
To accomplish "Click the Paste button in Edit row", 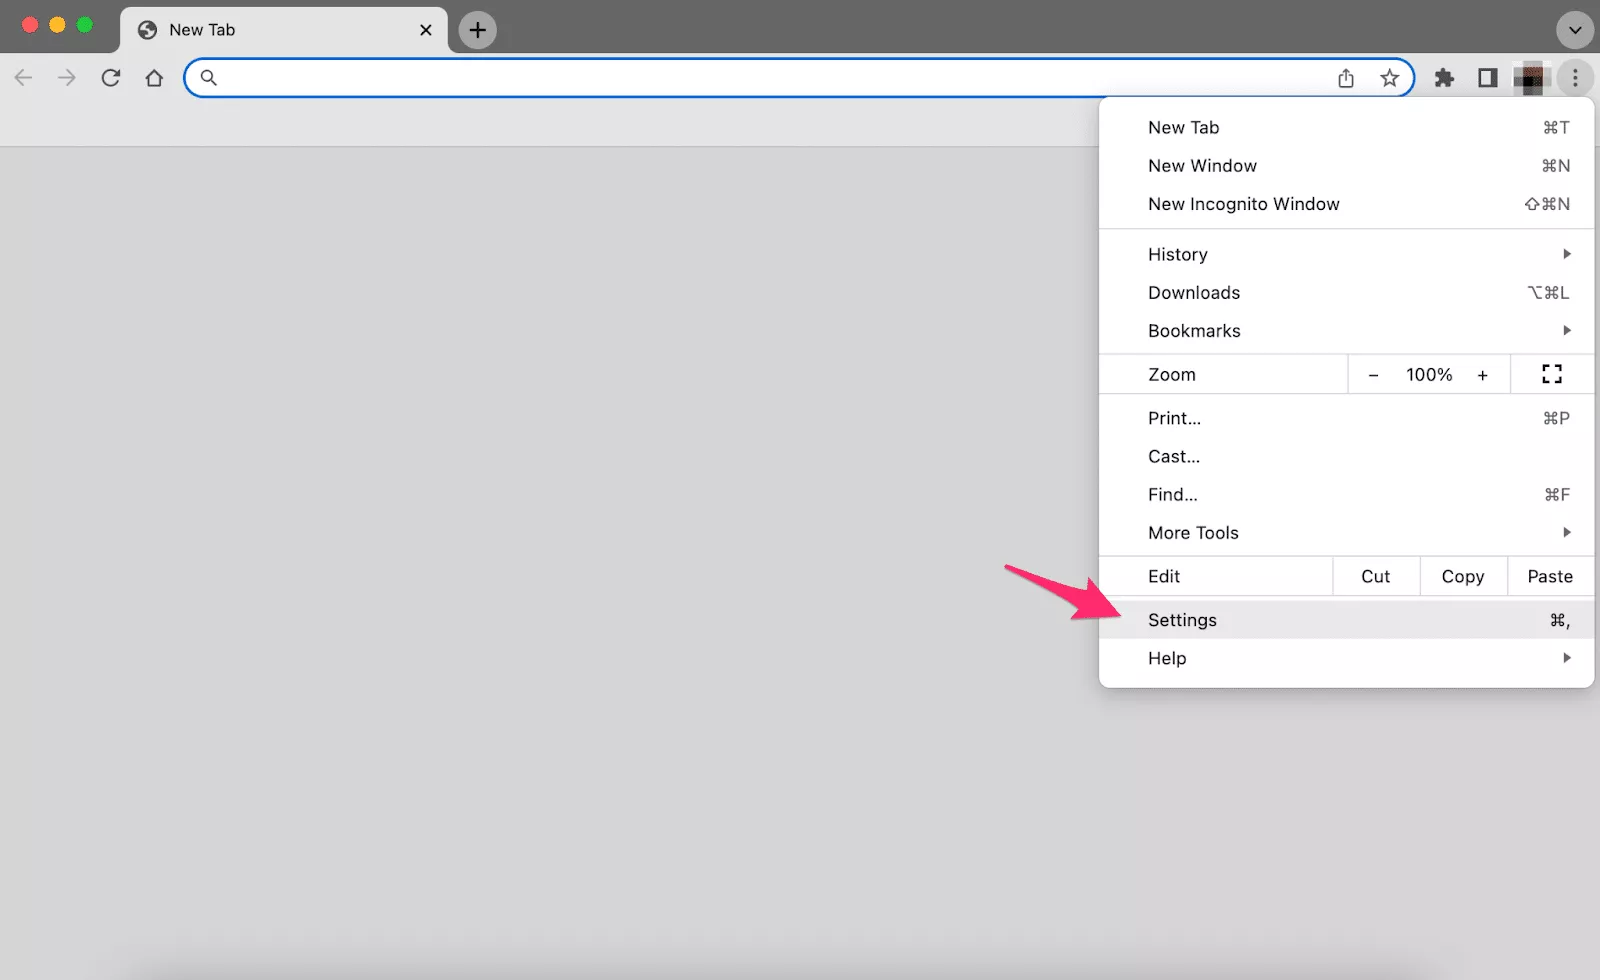I will (x=1549, y=576).
